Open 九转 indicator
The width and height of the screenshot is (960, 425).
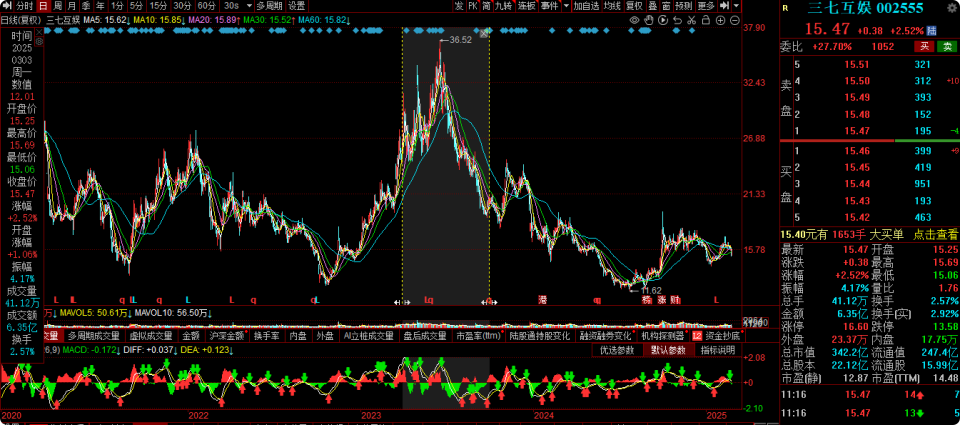(x=504, y=6)
